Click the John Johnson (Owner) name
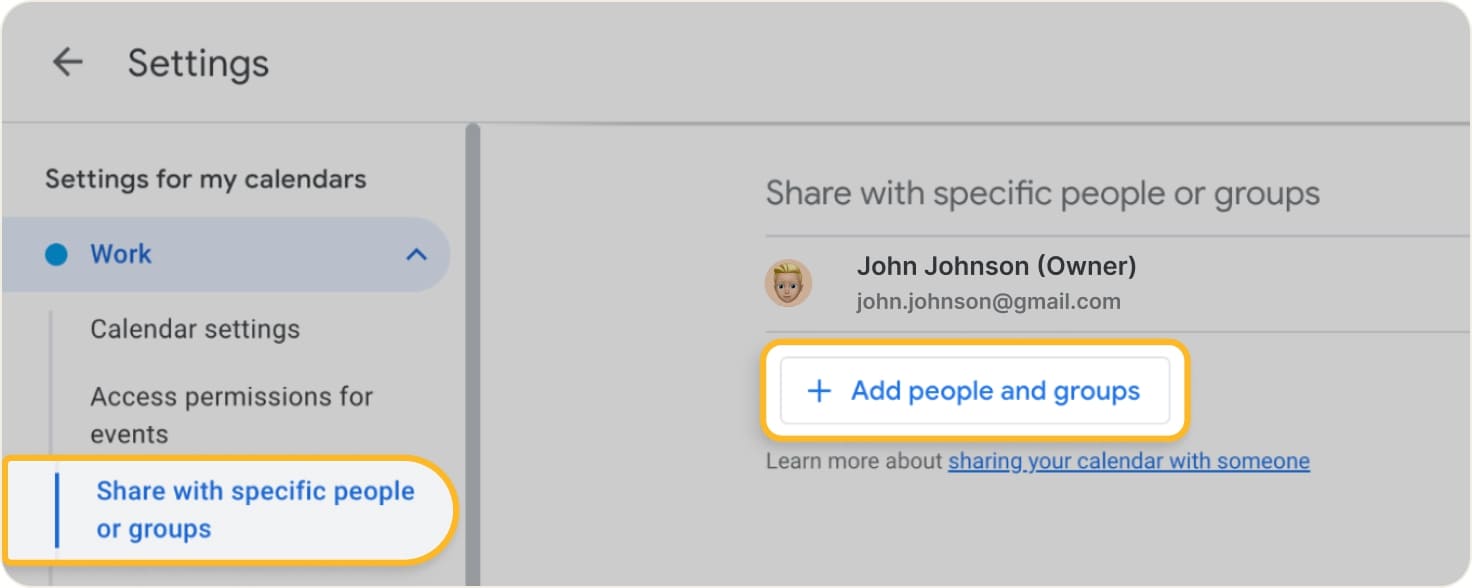Image resolution: width=1472 pixels, height=588 pixels. pos(996,267)
